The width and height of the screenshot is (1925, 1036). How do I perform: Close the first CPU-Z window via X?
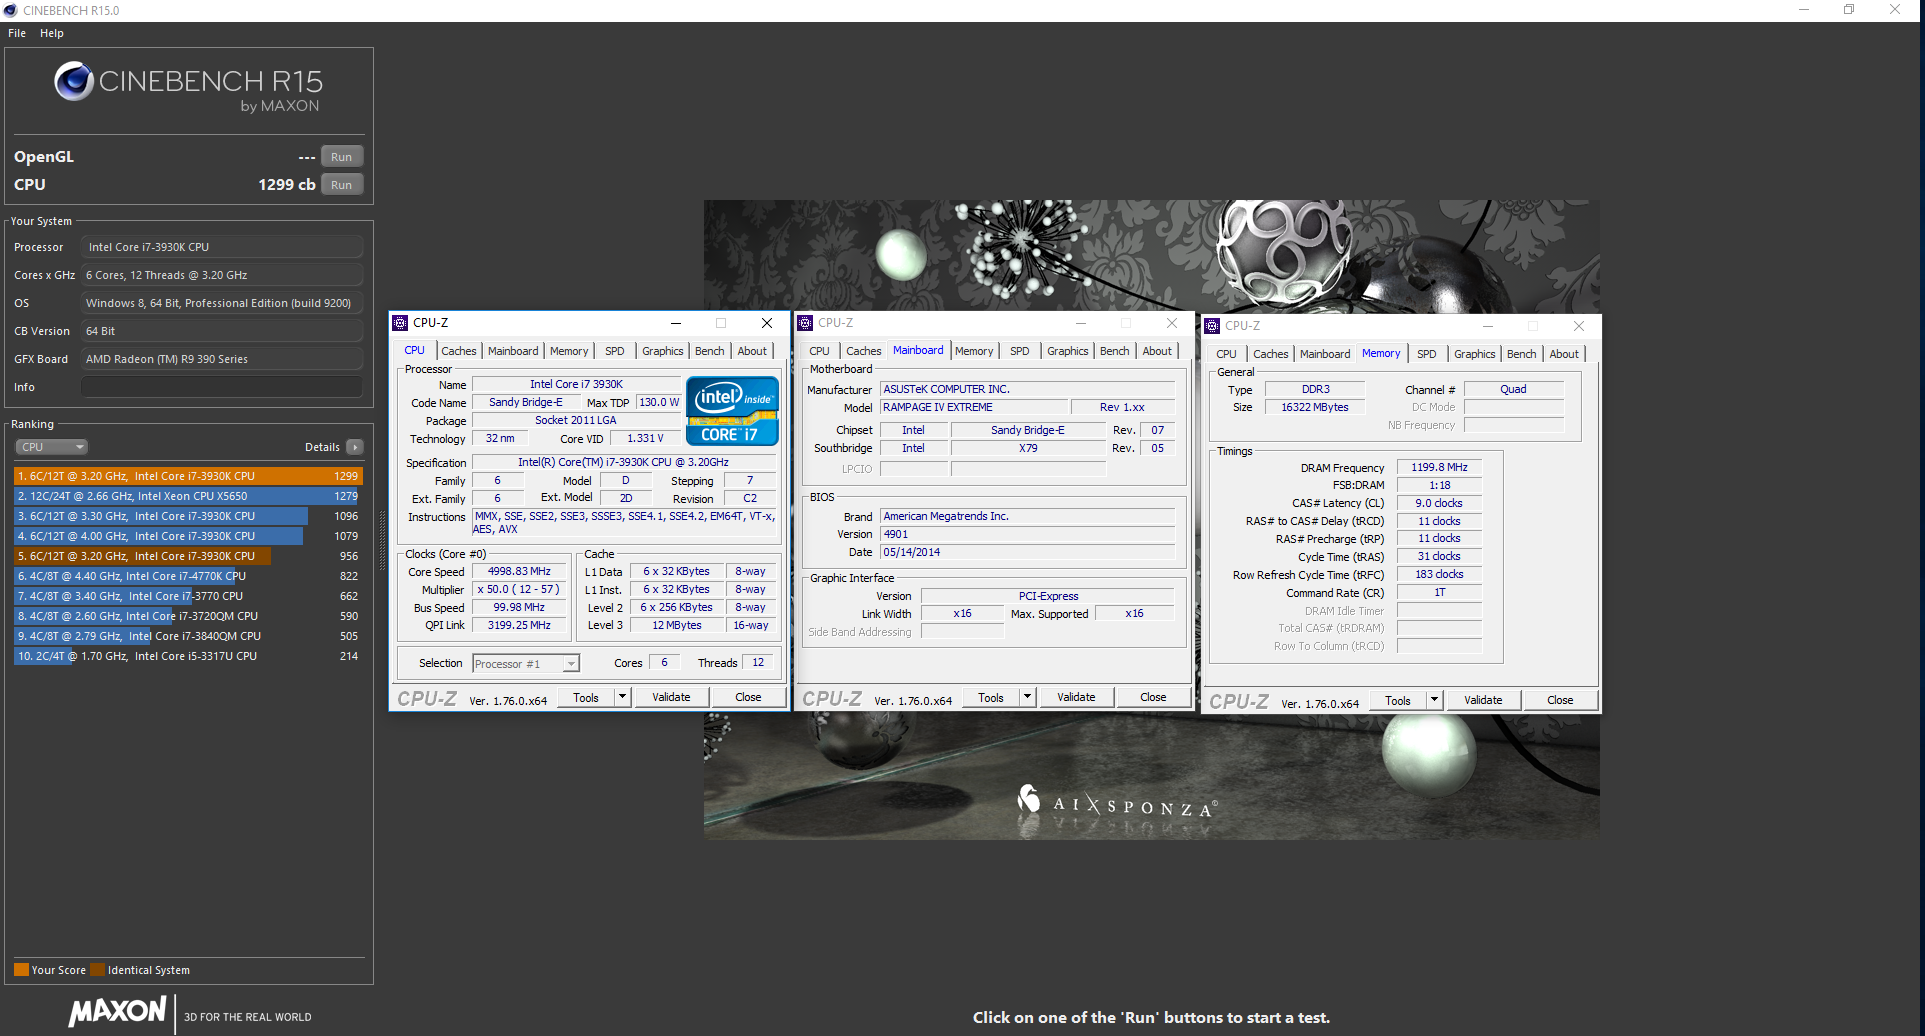tap(767, 323)
